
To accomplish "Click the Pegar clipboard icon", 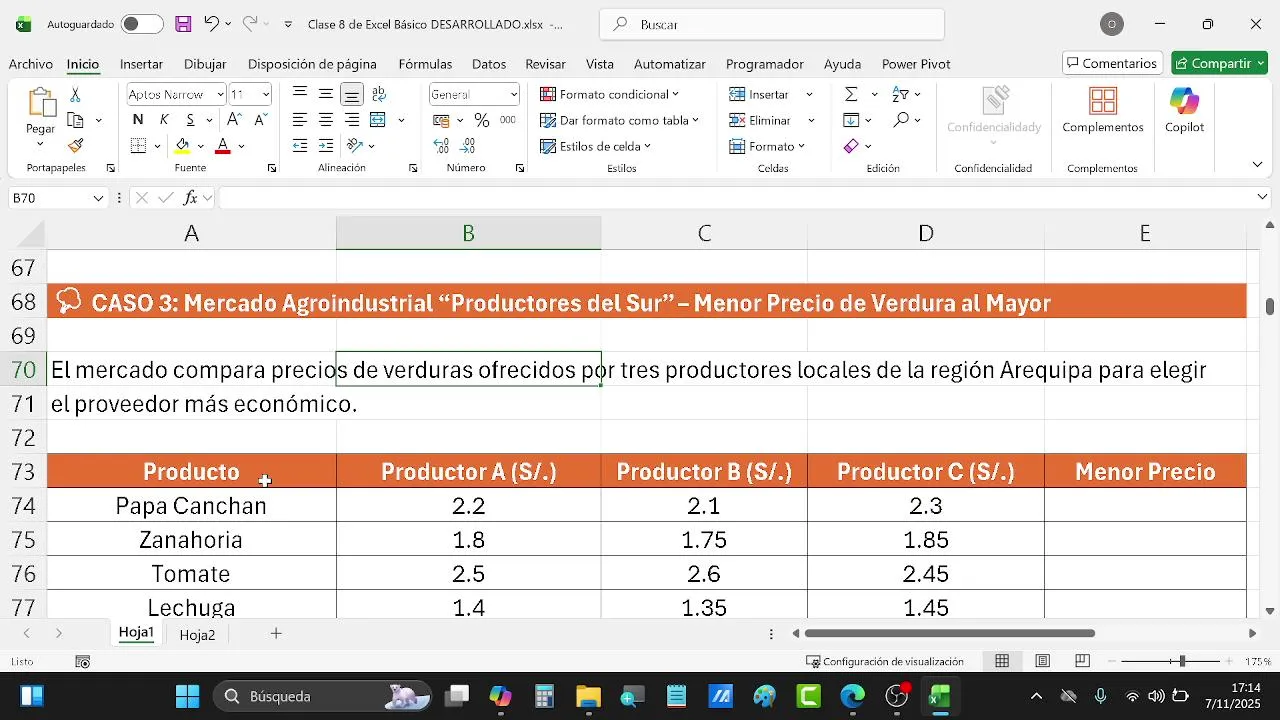I will tap(41, 103).
